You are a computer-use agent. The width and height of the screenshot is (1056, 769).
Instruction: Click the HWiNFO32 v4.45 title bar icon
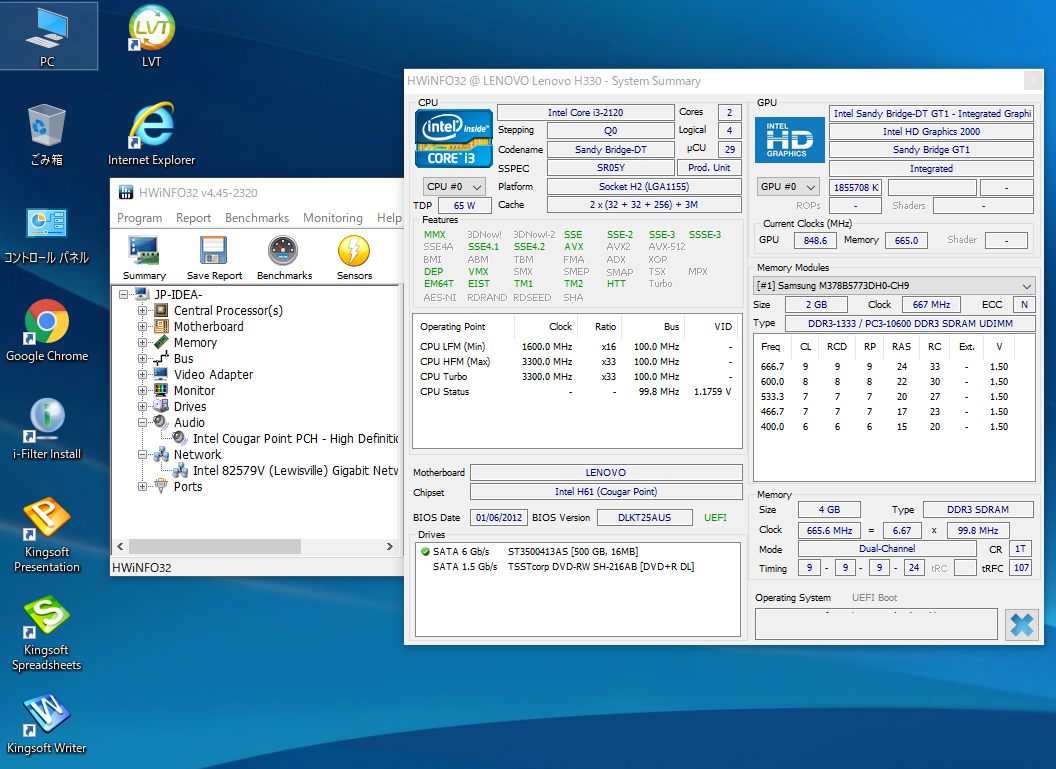click(126, 193)
